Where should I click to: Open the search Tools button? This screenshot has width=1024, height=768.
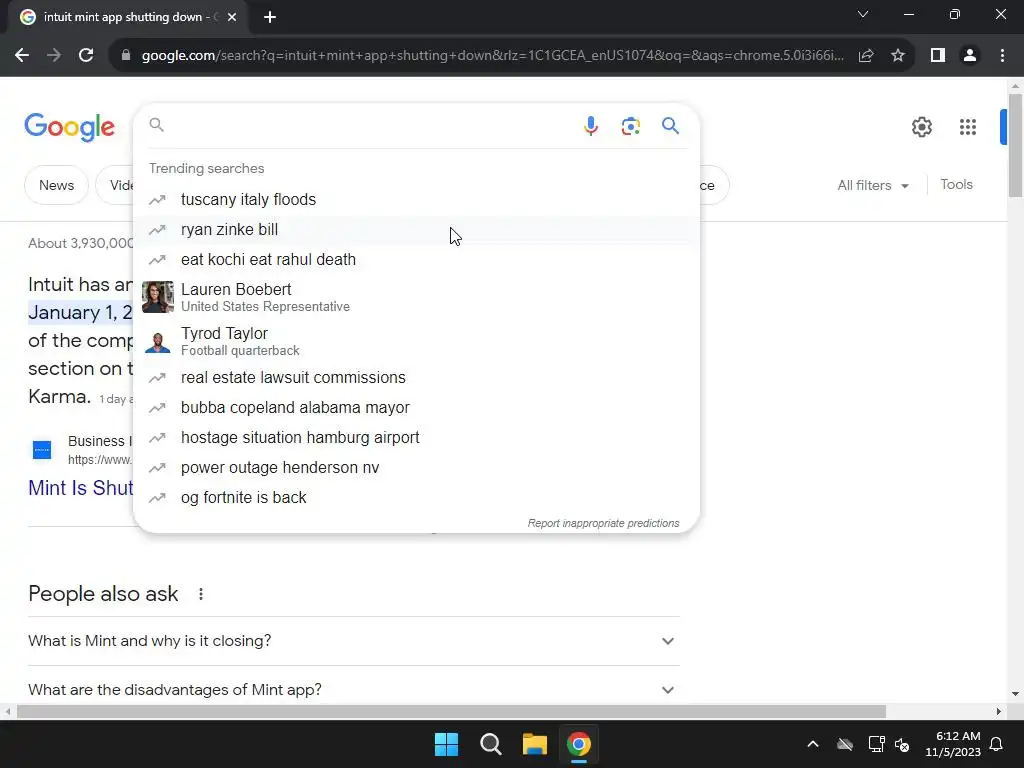[956, 185]
